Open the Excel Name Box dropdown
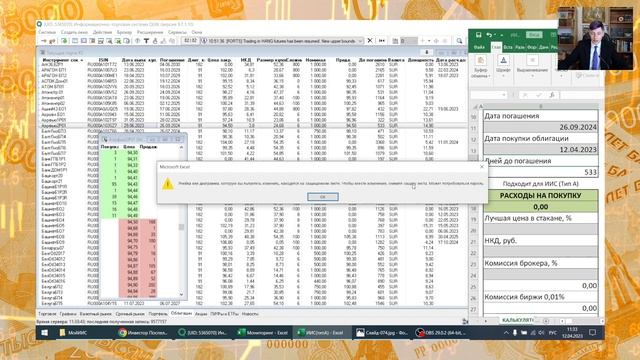This screenshot has height=360, width=640. pos(503,95)
